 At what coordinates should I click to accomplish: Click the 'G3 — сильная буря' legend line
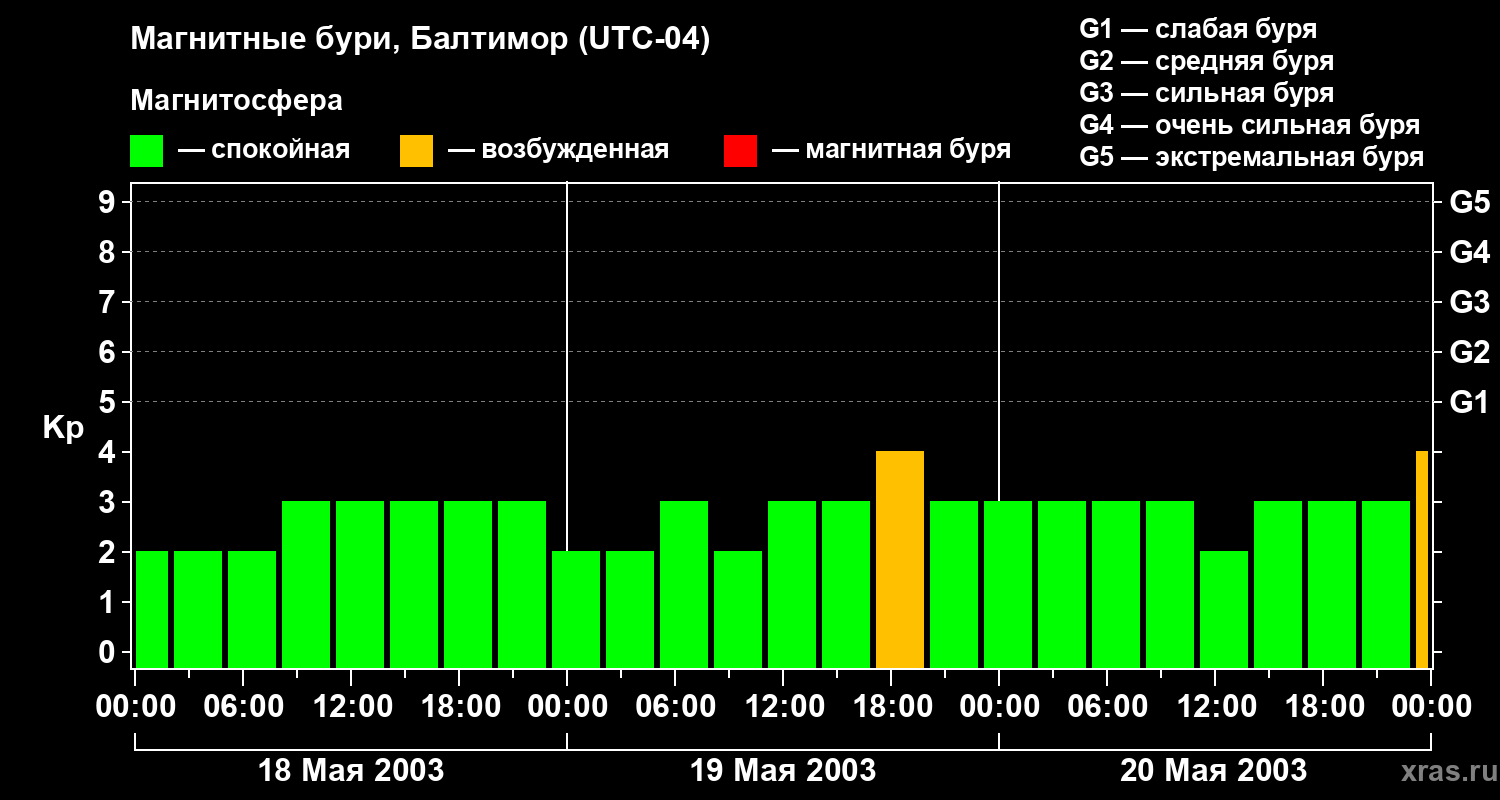(1206, 93)
